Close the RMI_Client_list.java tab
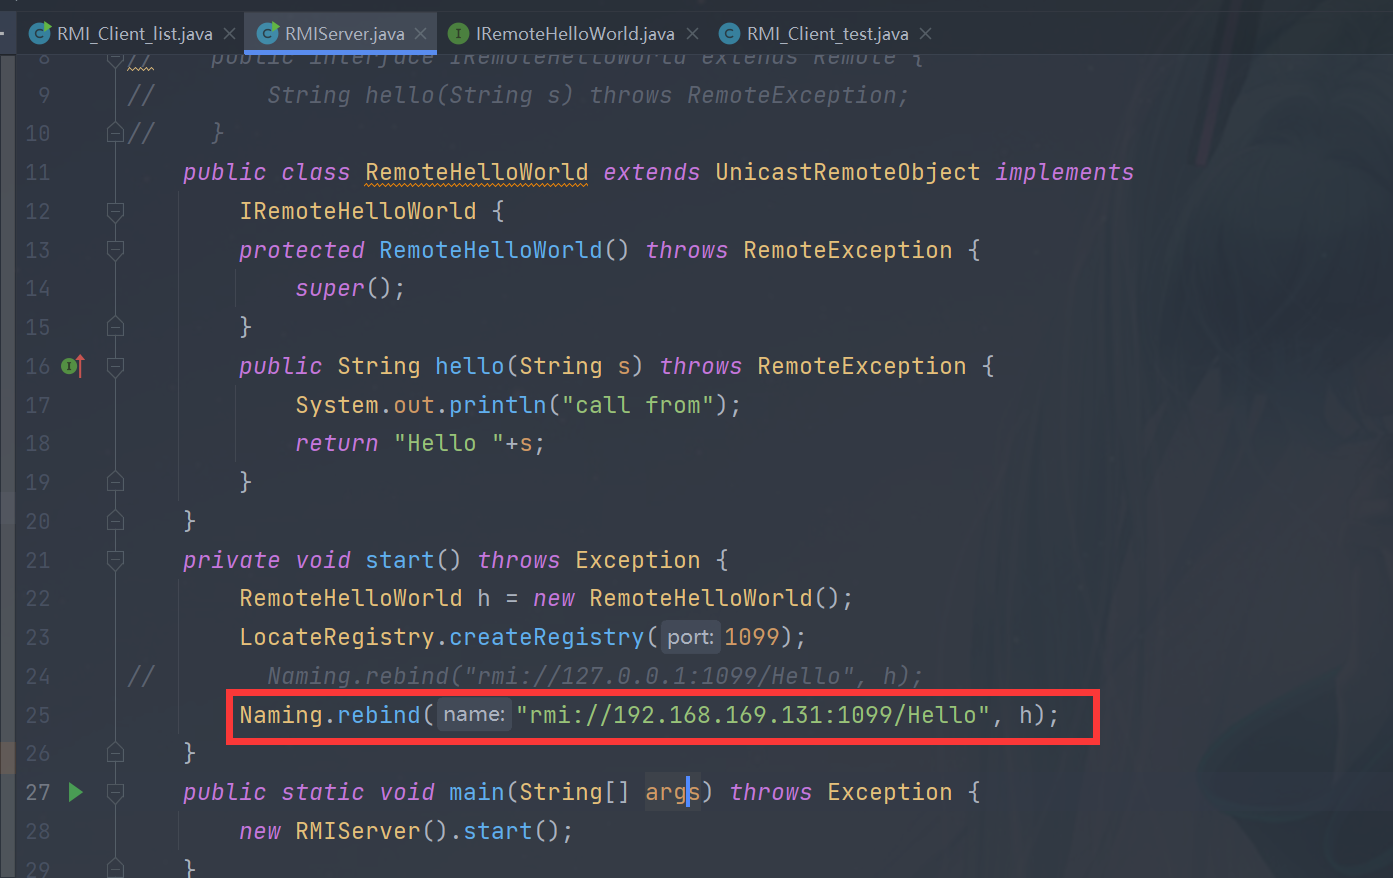 (230, 34)
